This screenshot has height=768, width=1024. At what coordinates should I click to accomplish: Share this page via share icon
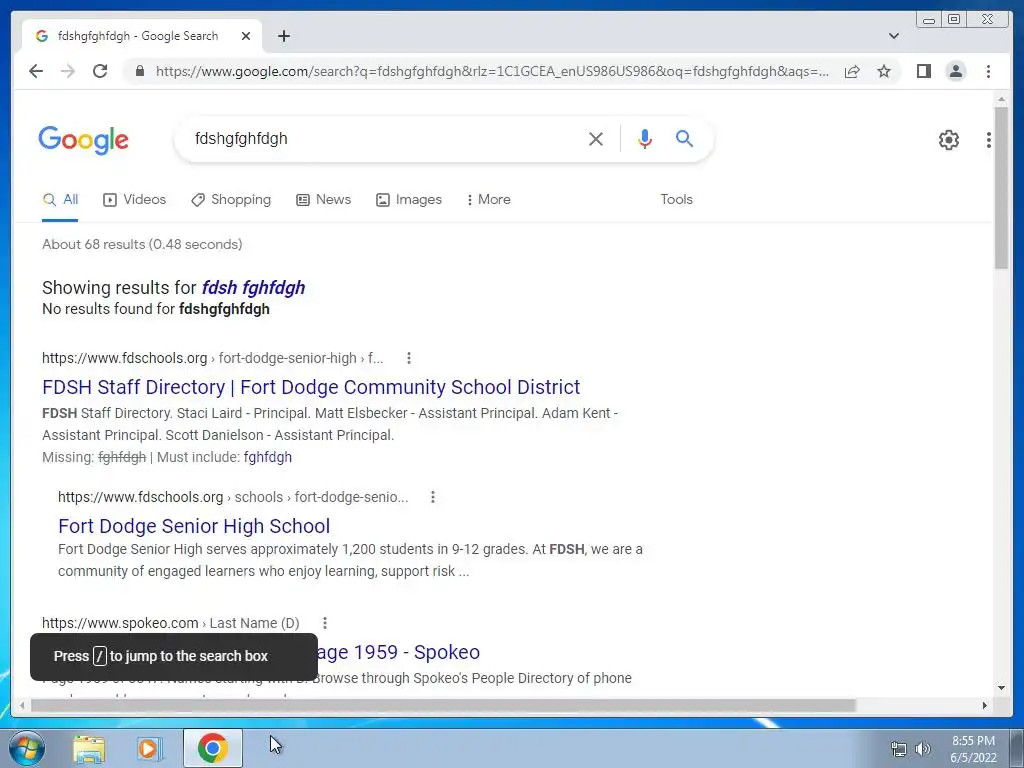[852, 71]
